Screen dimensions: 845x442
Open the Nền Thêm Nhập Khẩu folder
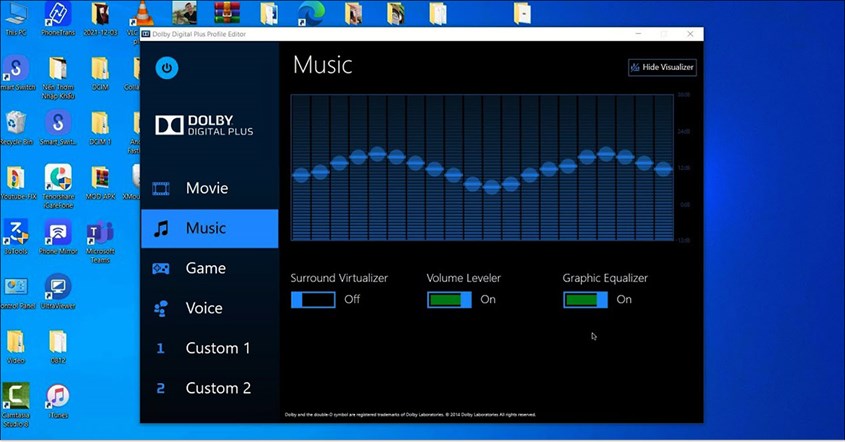pyautogui.click(x=58, y=78)
